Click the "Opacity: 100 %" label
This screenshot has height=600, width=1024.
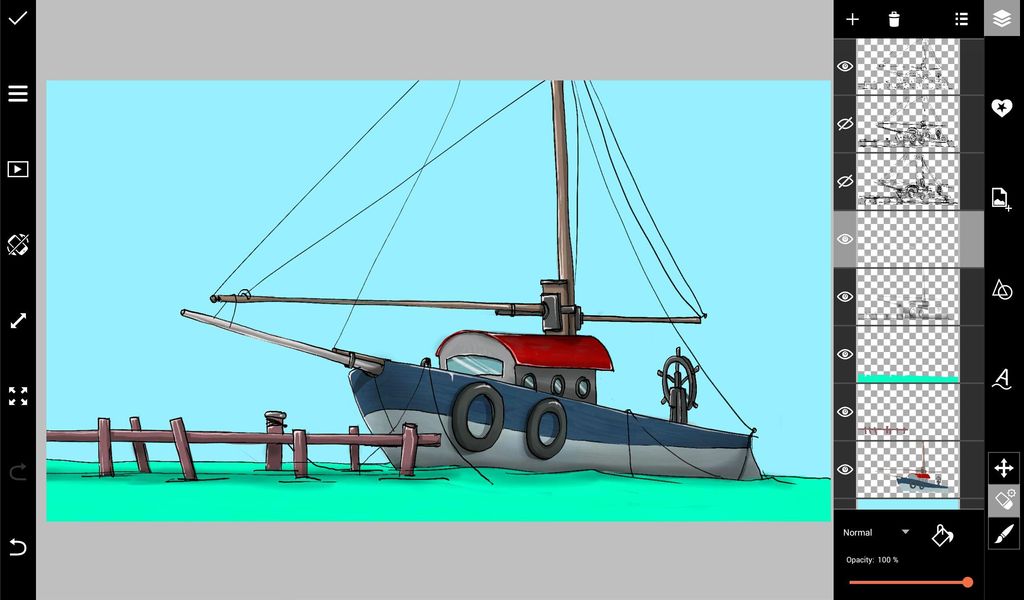coord(872,560)
